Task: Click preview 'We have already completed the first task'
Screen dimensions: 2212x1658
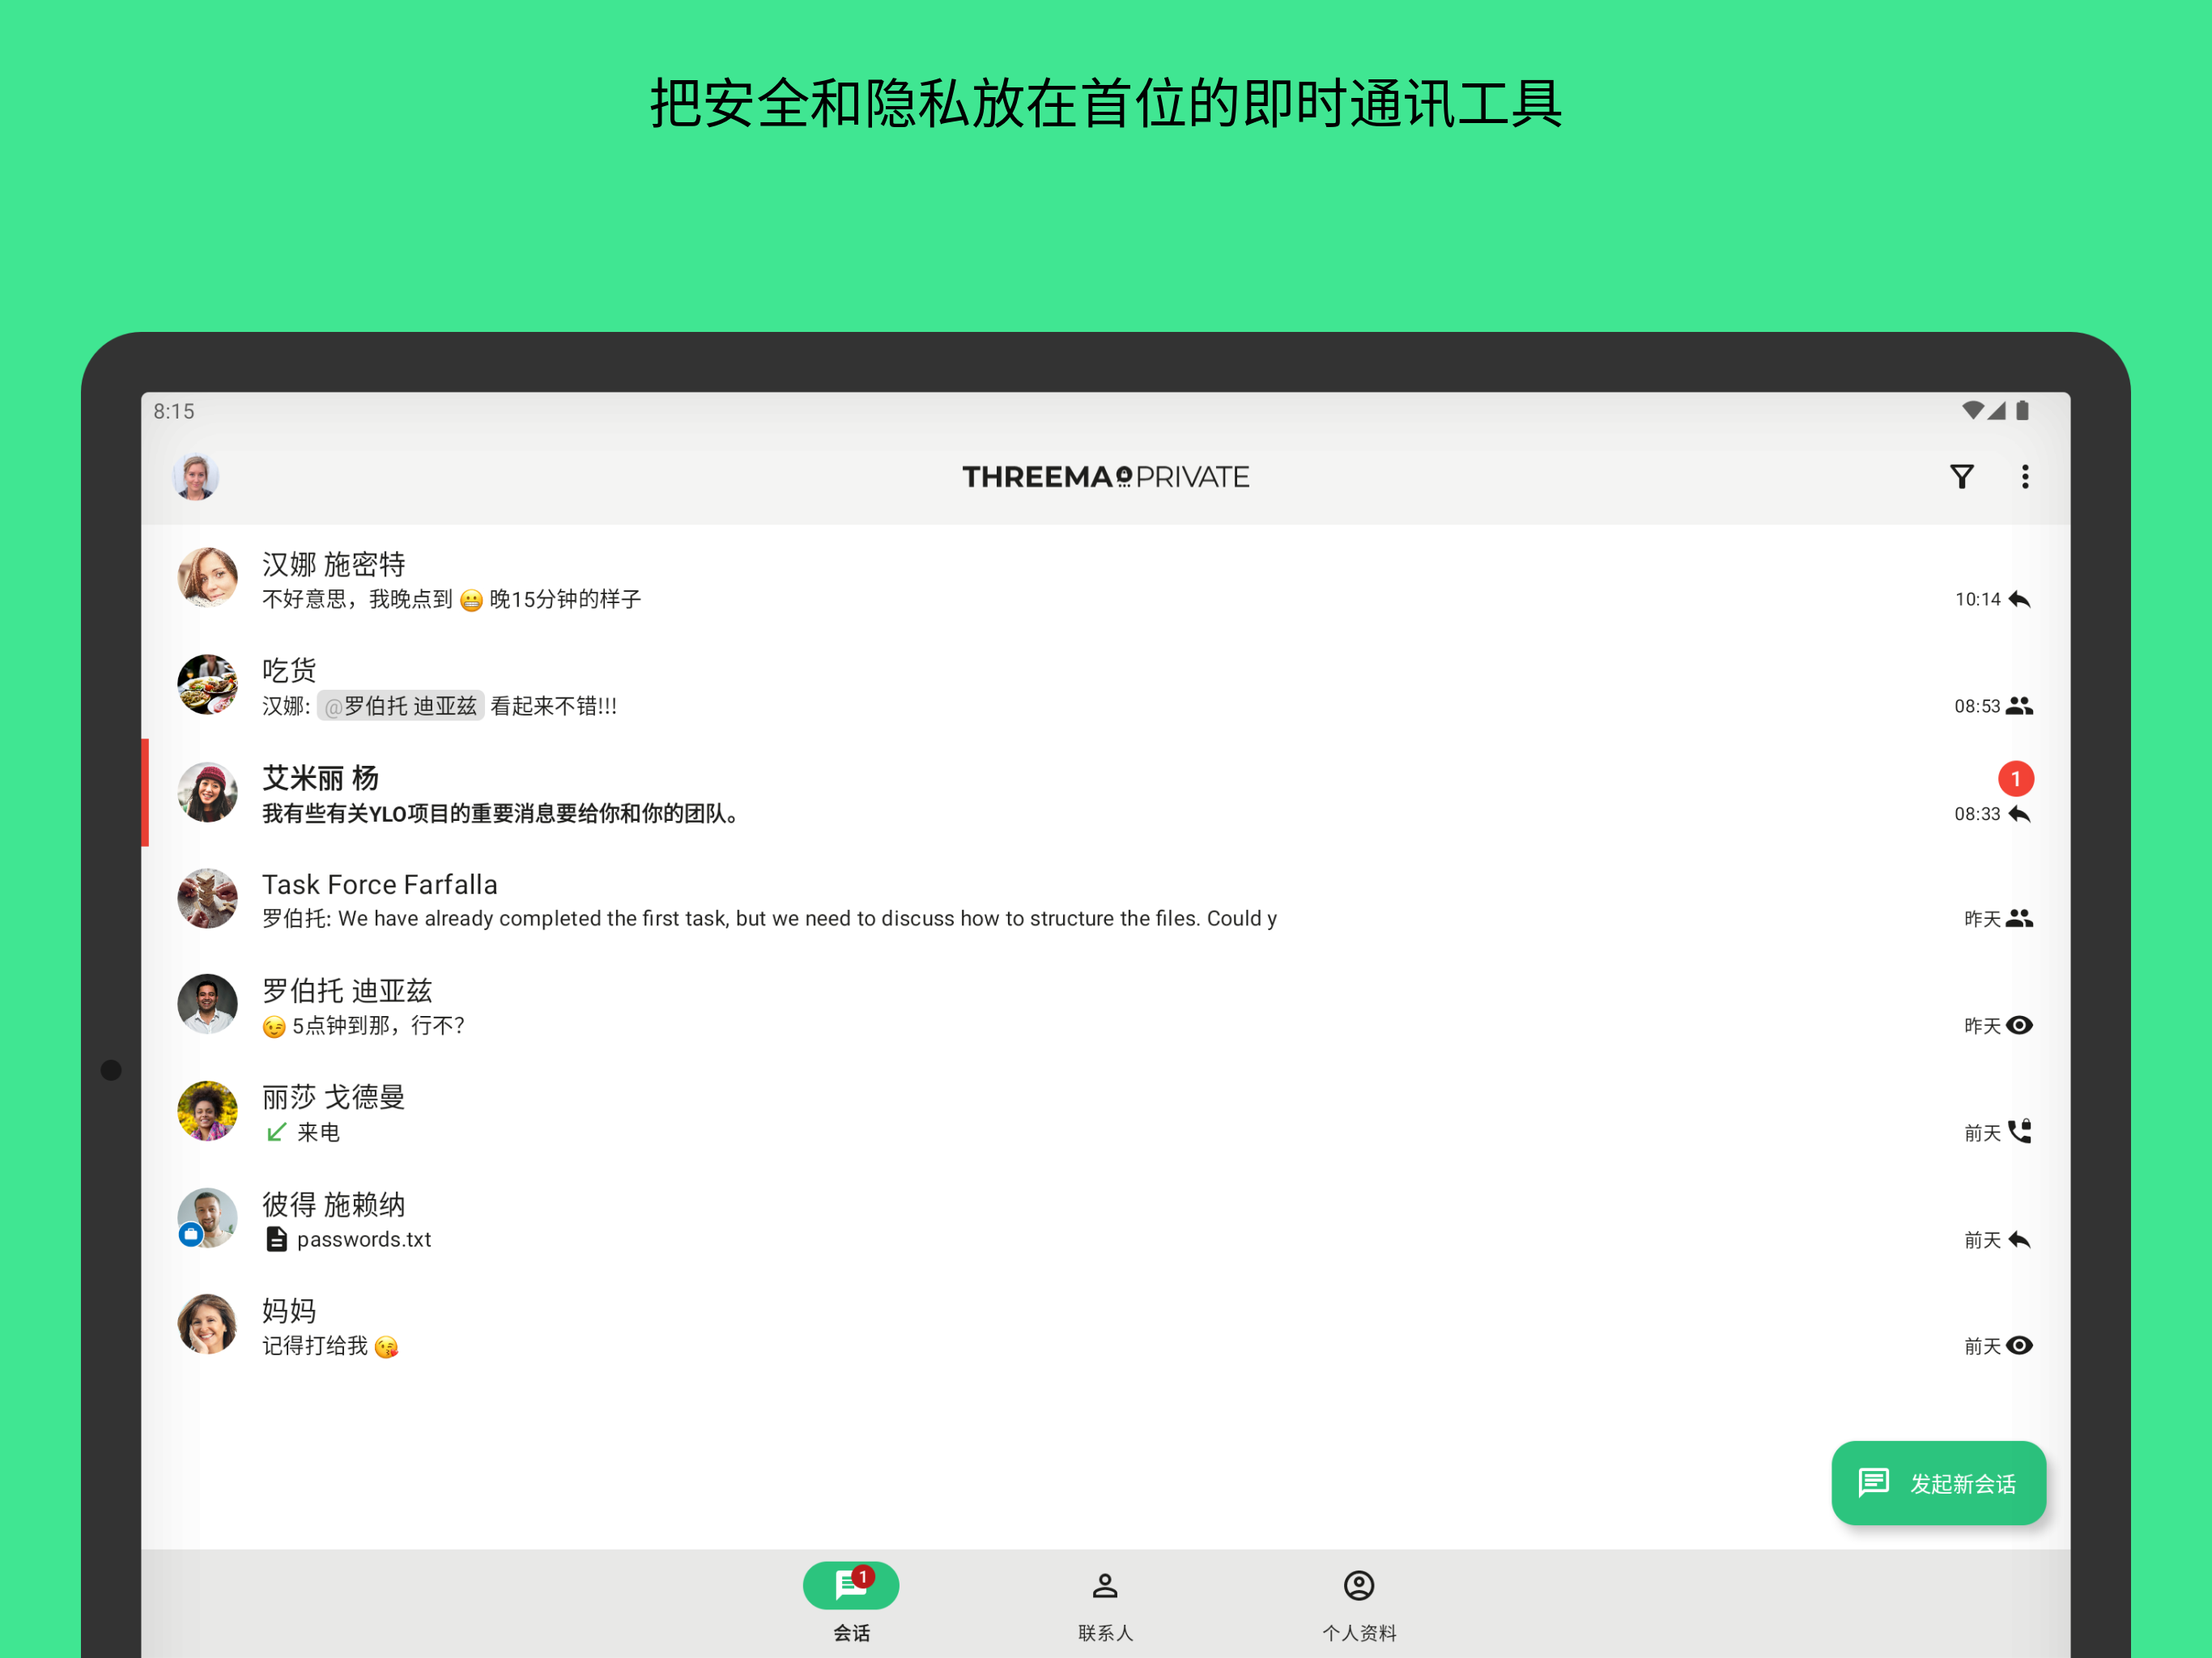Action: pos(770,918)
